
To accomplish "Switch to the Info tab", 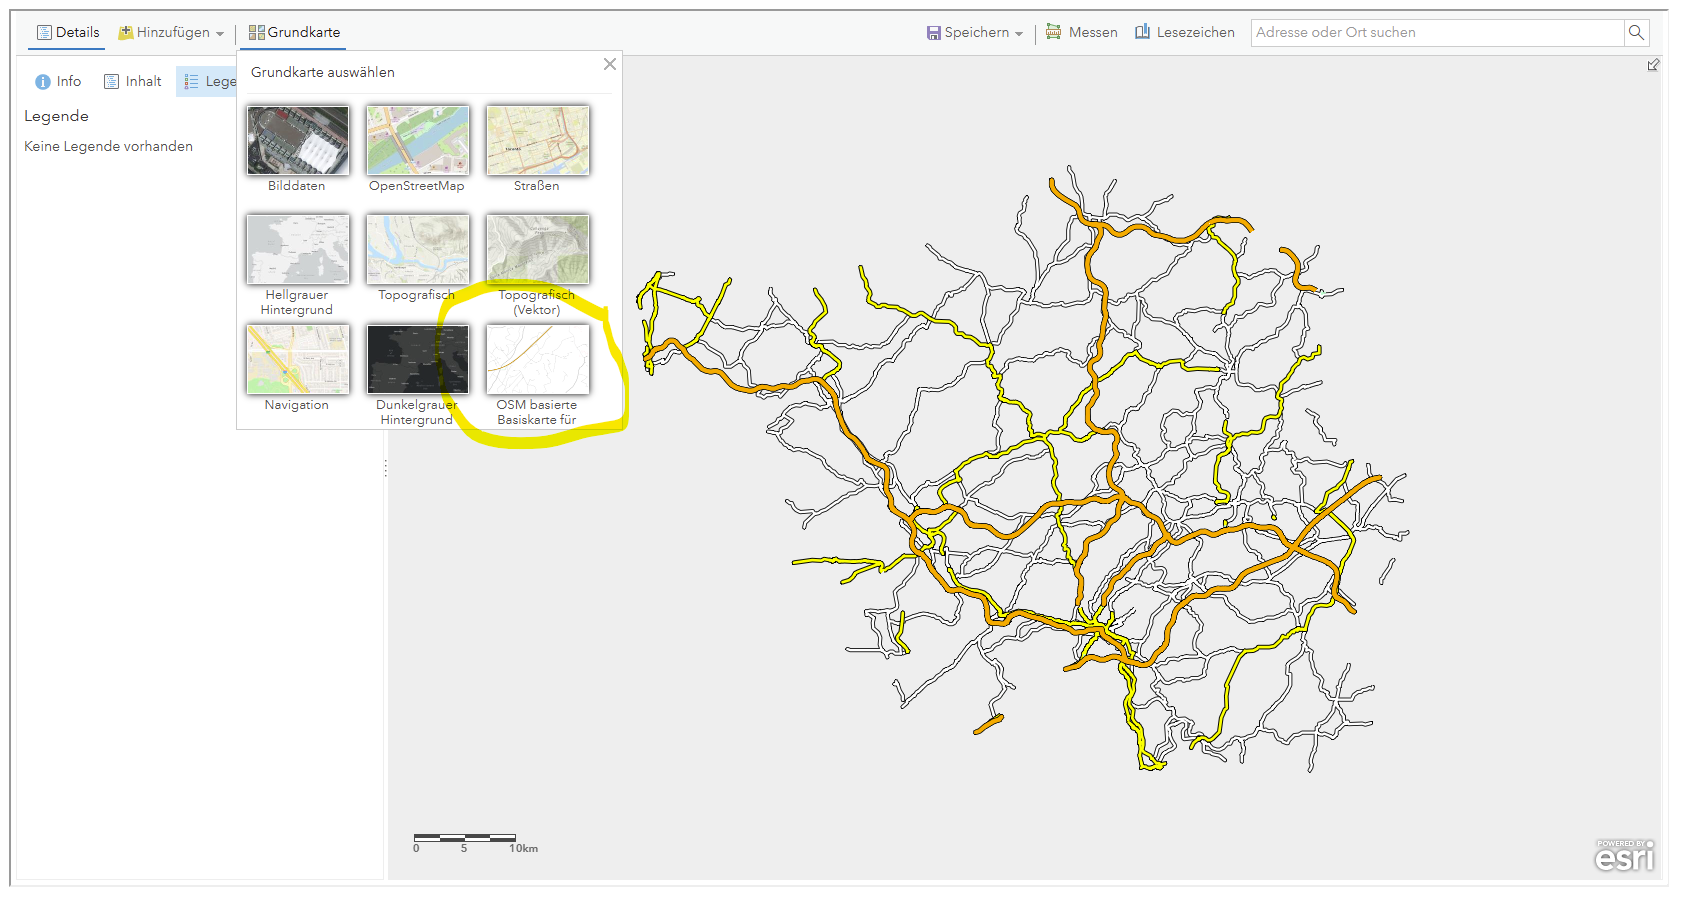I will tap(58, 81).
